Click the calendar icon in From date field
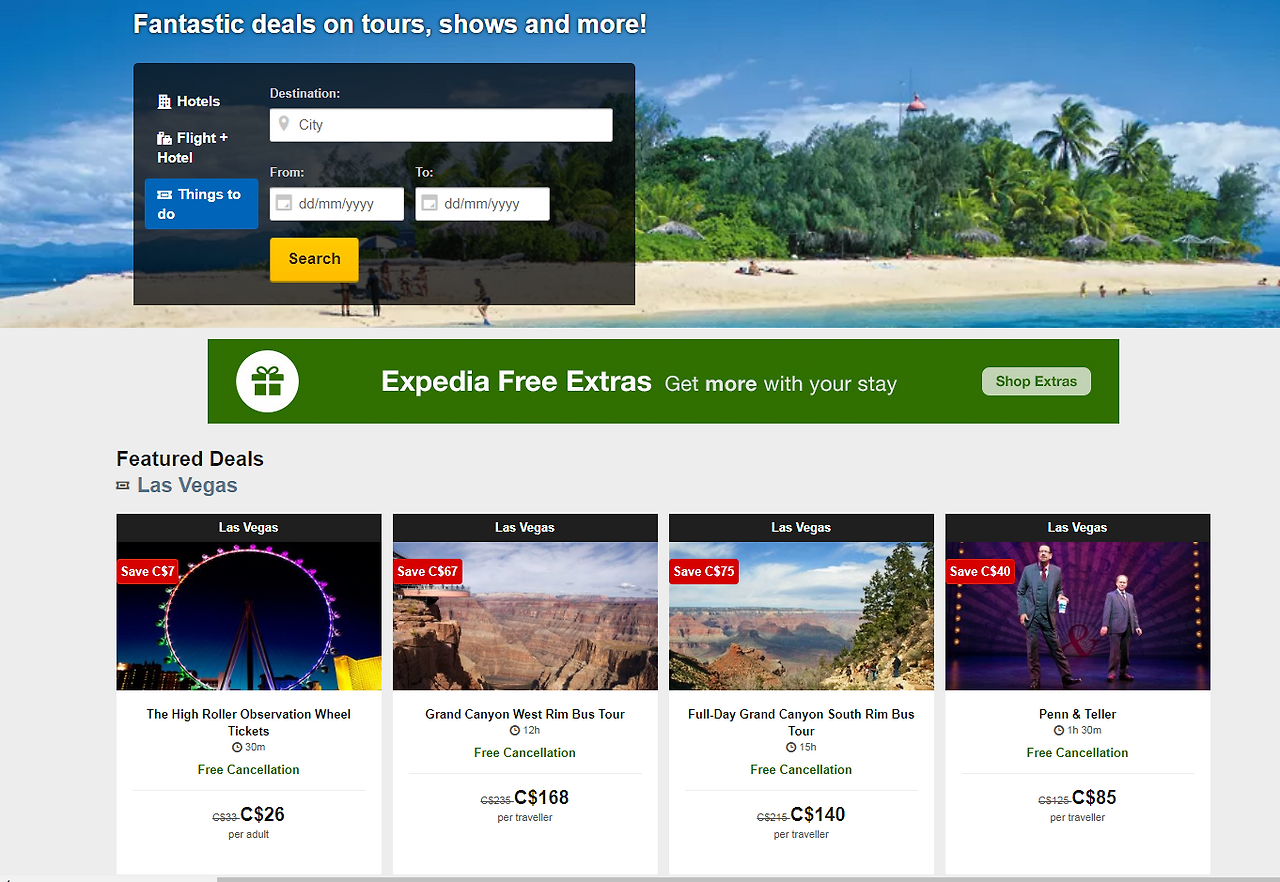The height and width of the screenshot is (882, 1280). click(x=284, y=203)
